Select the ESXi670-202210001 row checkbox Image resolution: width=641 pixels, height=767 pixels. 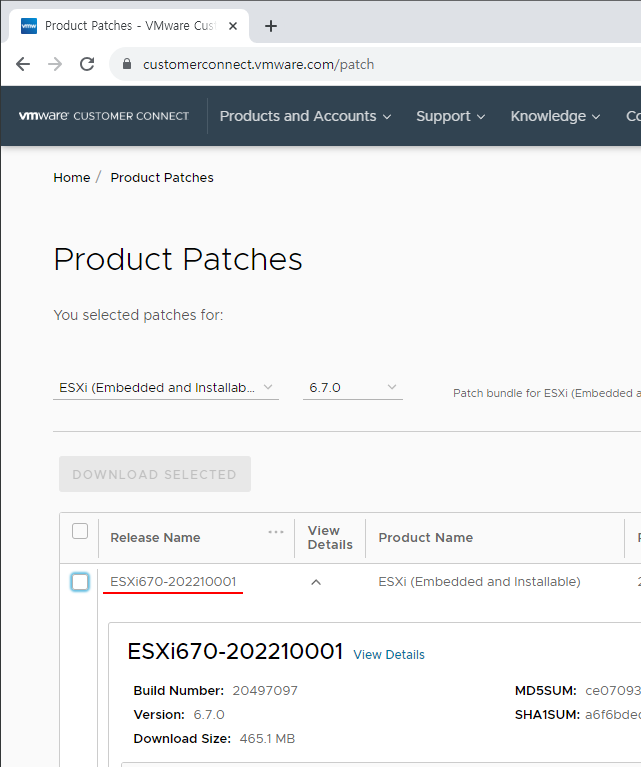coord(80,582)
